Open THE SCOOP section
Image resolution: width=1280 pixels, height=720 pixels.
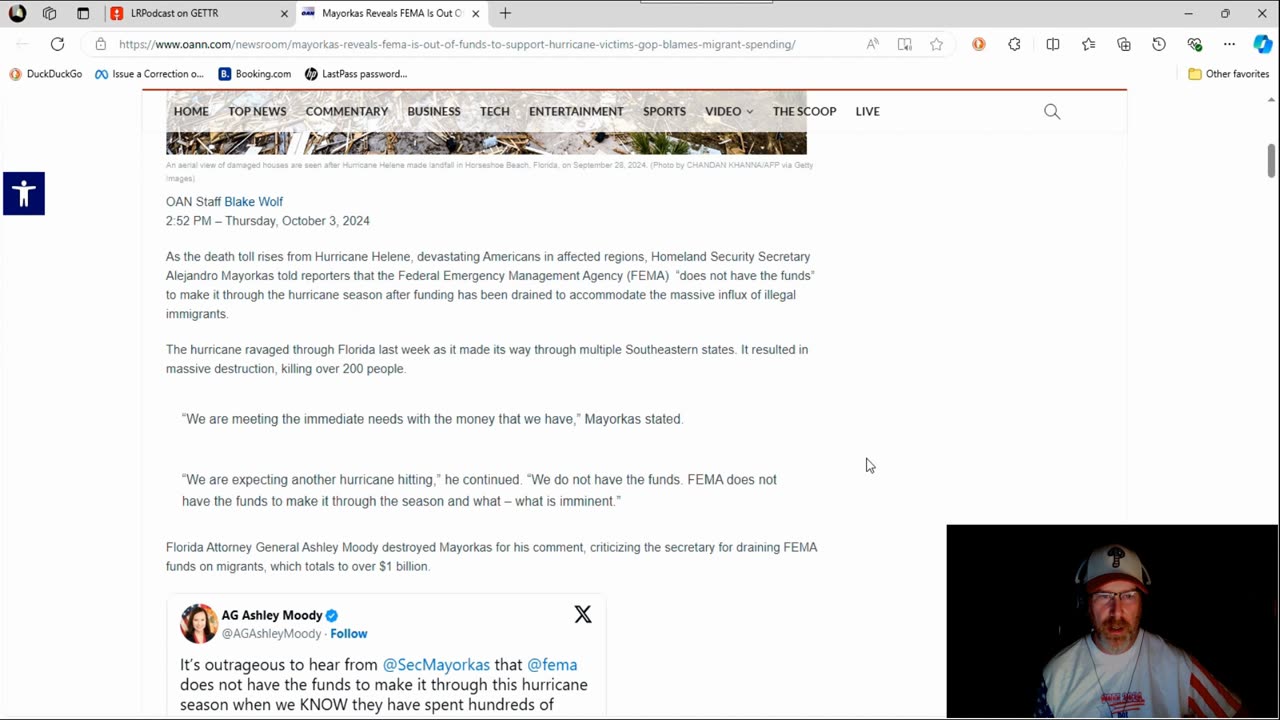coord(804,111)
